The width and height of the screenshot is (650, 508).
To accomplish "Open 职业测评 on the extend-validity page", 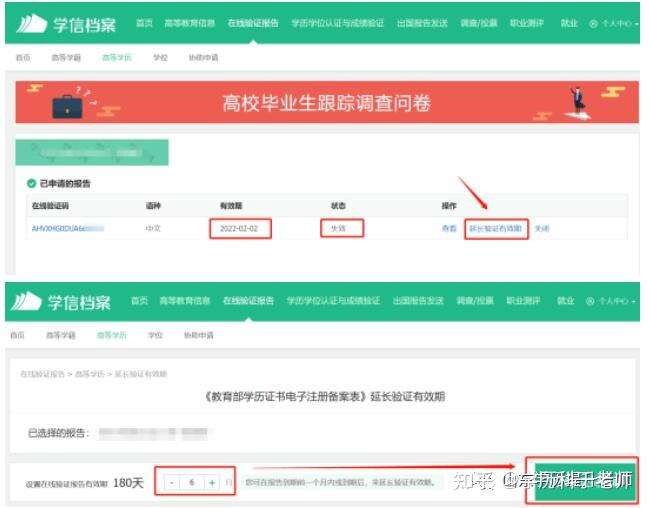I will [x=523, y=301].
